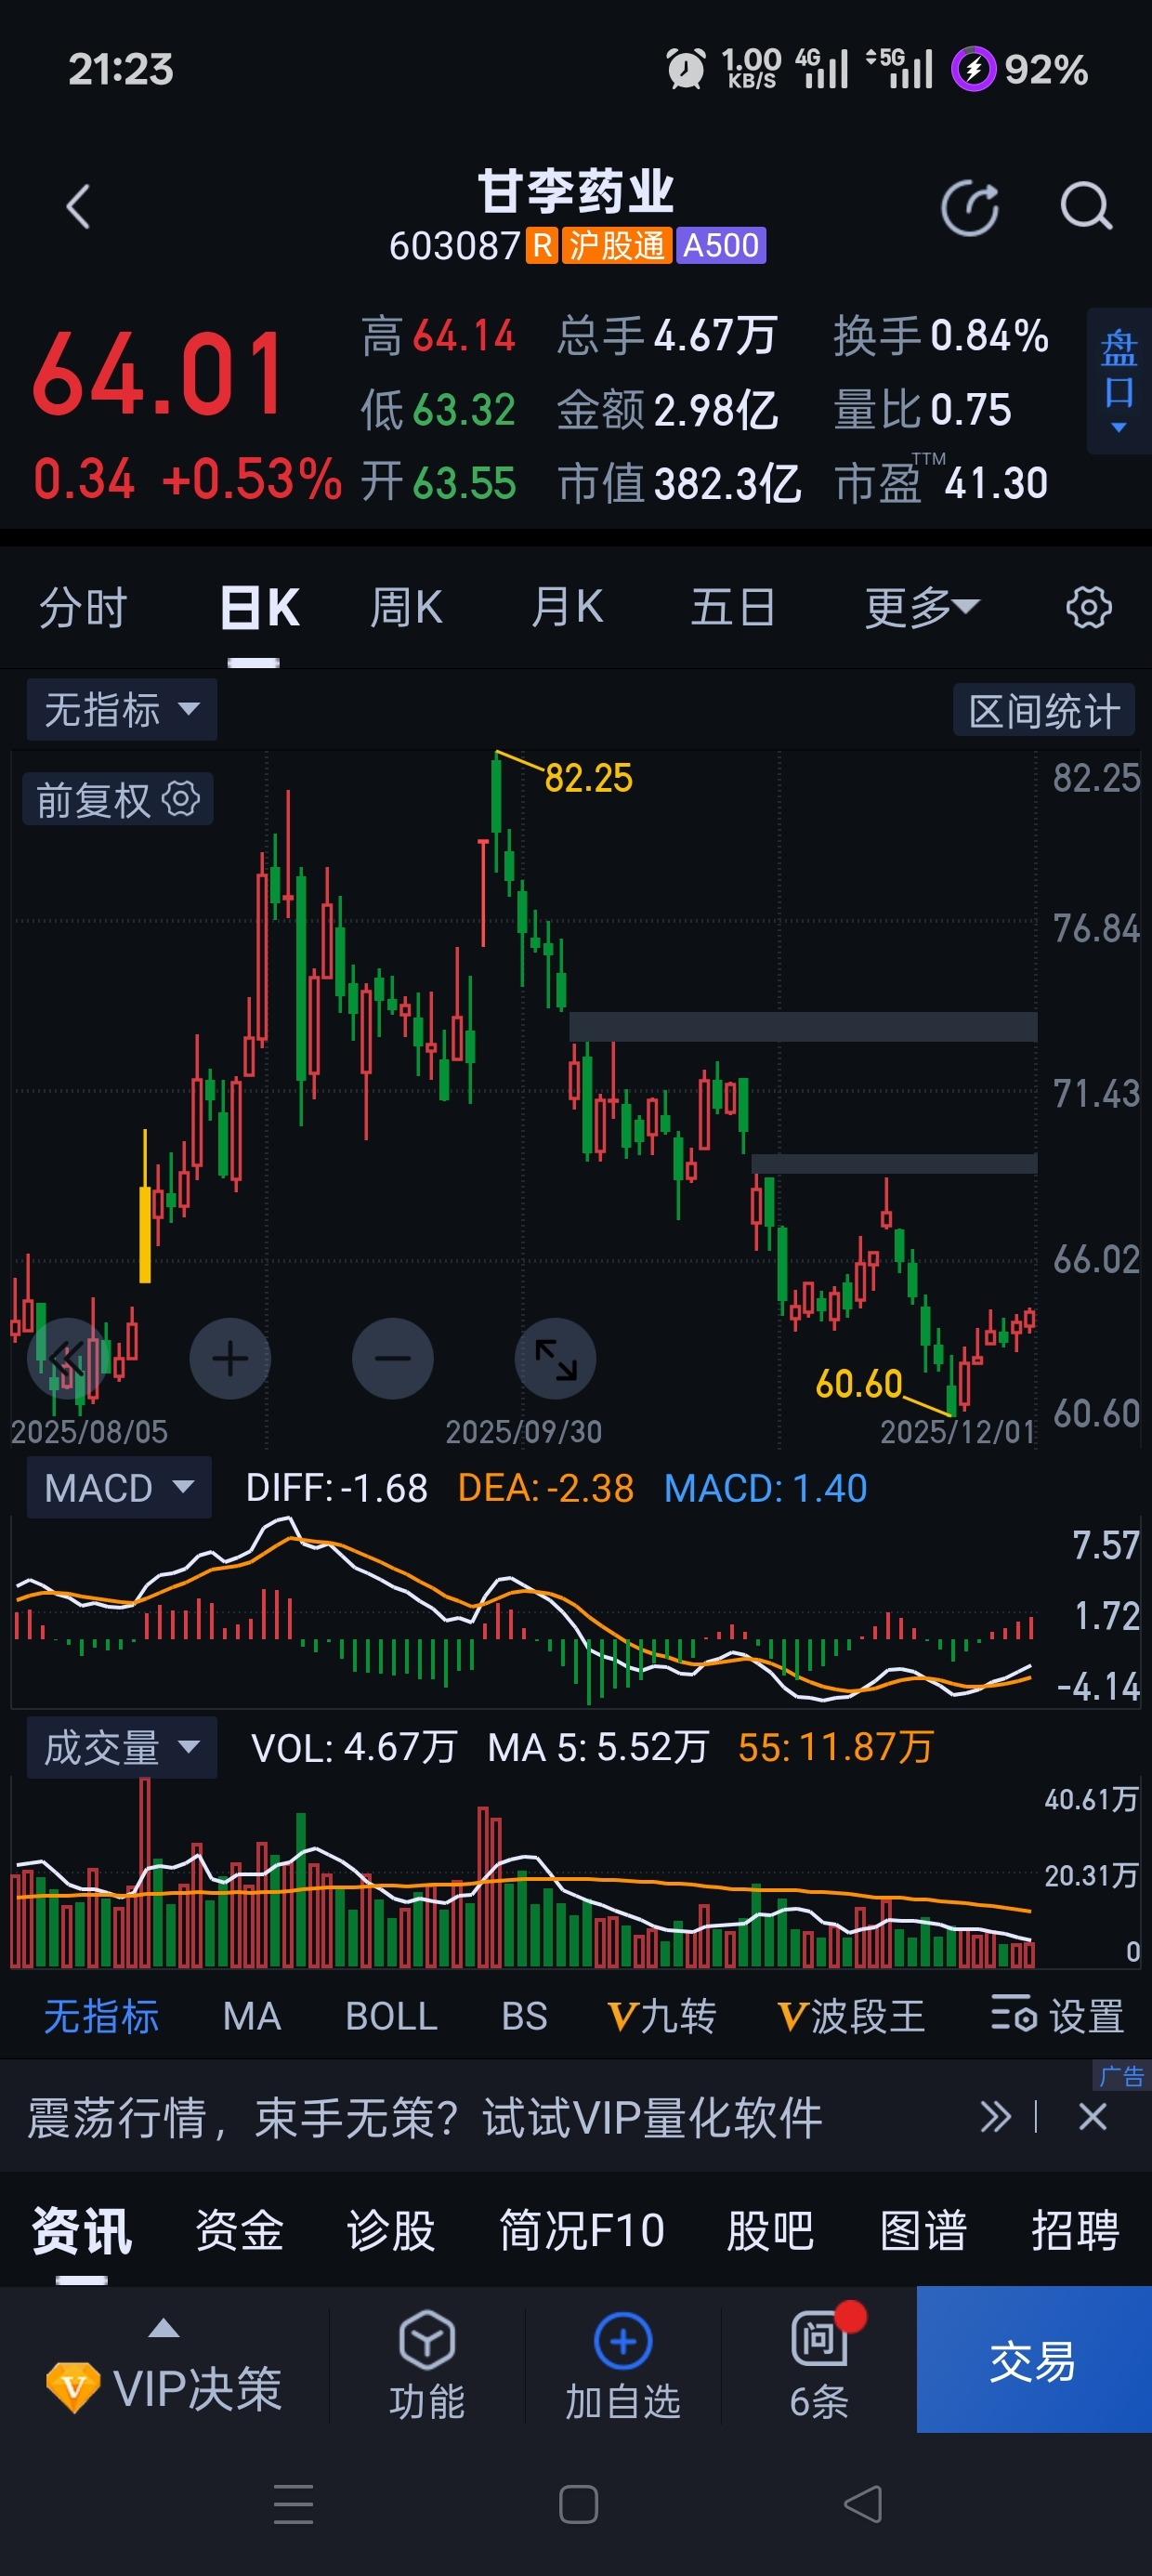Open 无指标 indicator dropdown
1152x2576 pixels.
click(x=121, y=710)
